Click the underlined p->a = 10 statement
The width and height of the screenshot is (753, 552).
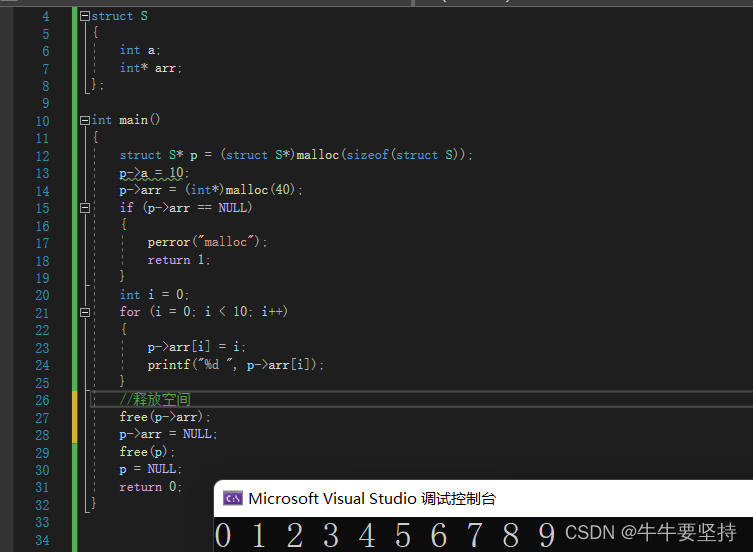click(154, 172)
